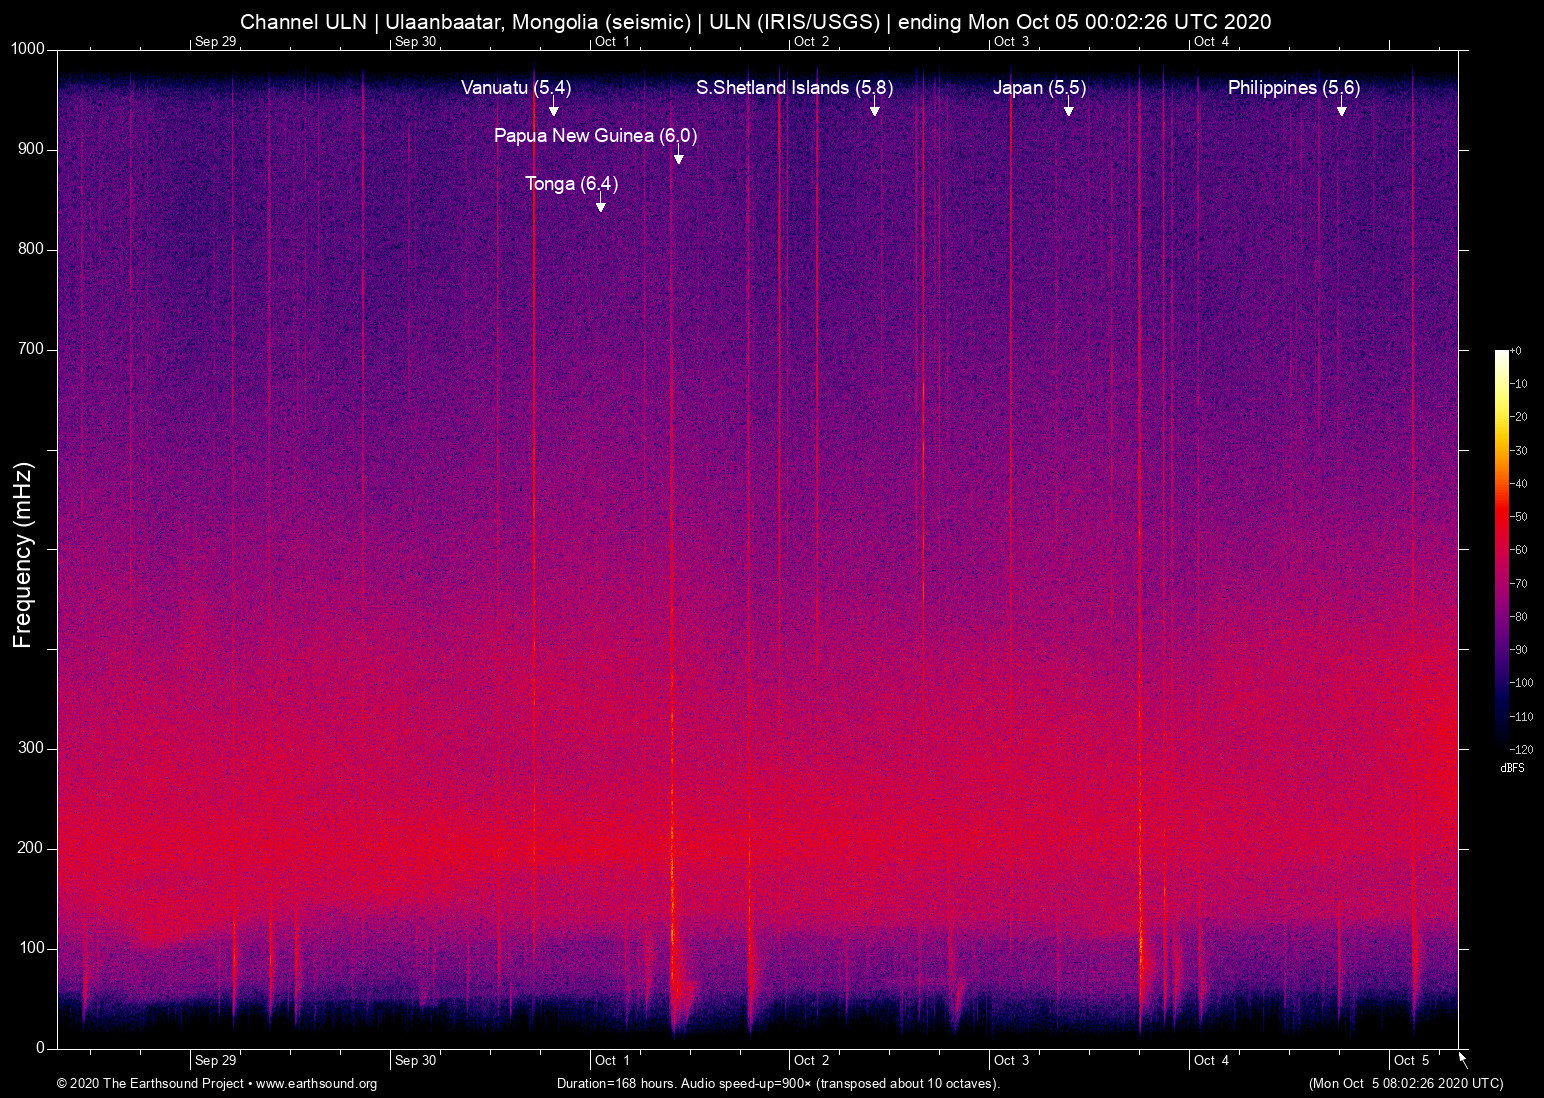Click the Duration=168 hours footer text
This screenshot has width=1544, height=1098.
(x=777, y=1084)
